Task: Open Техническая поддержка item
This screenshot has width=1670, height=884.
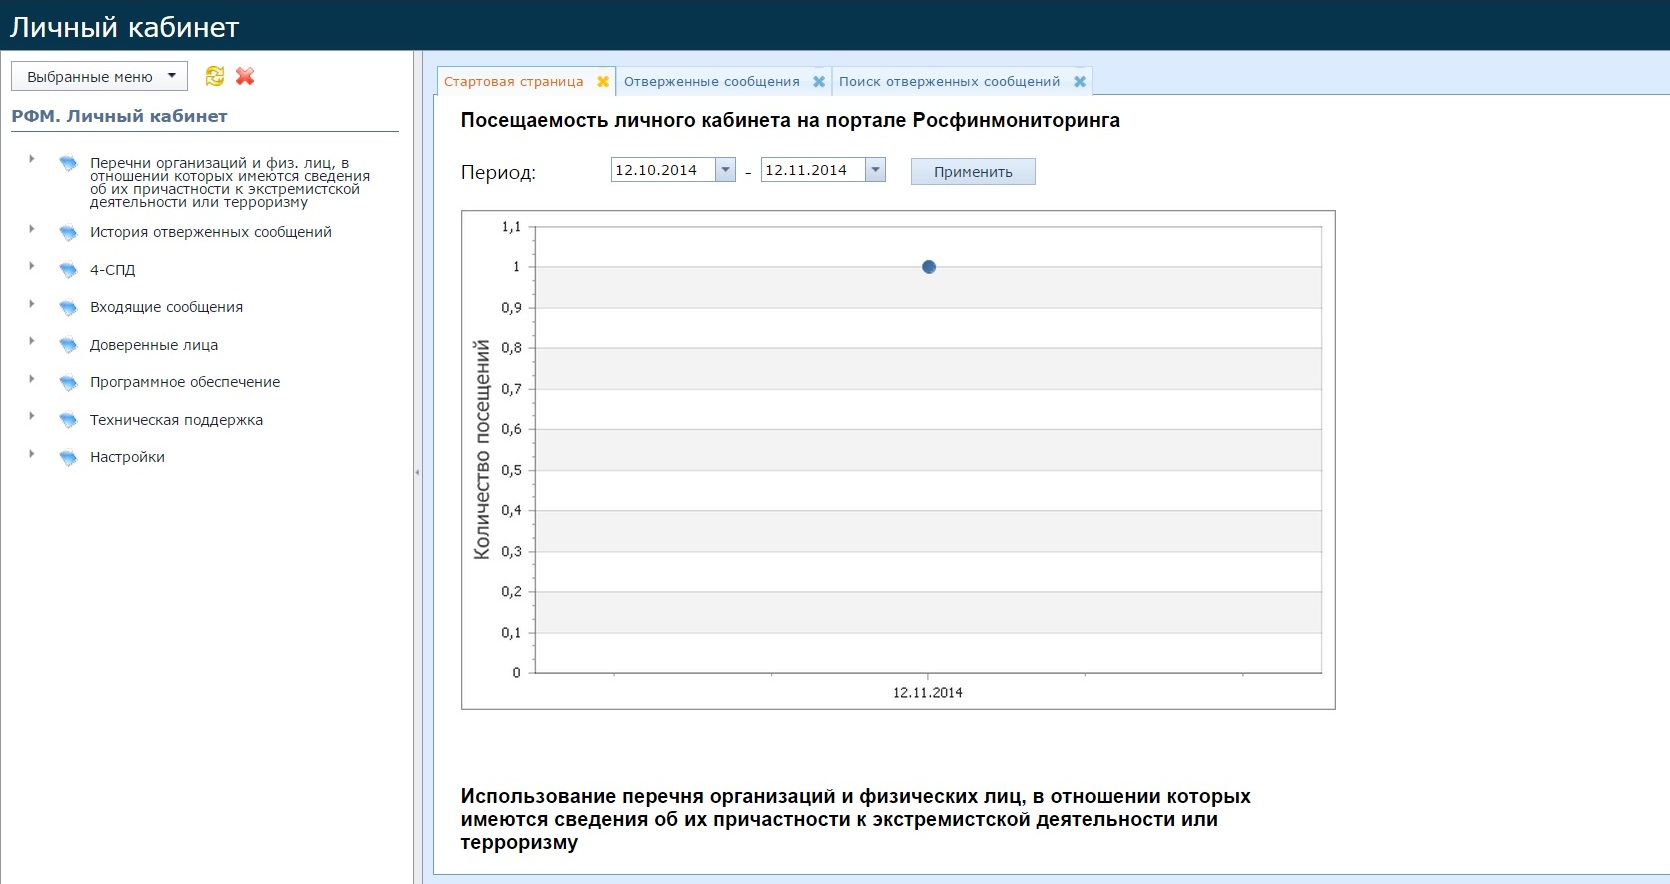Action: [x=176, y=420]
